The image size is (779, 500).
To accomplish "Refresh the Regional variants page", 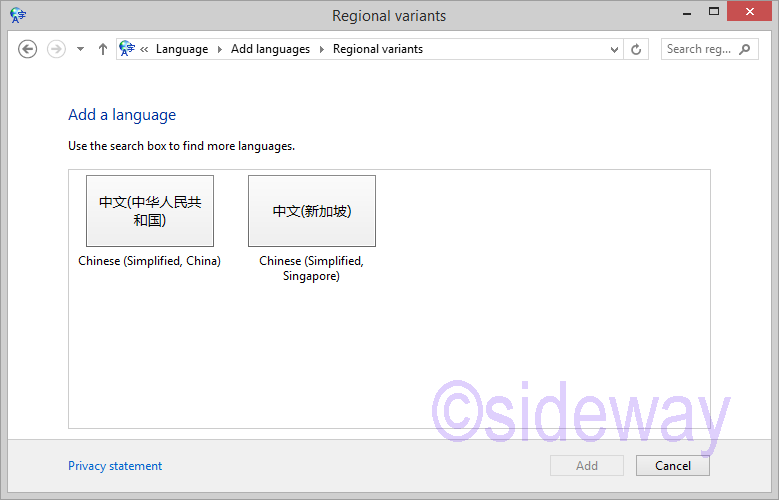I will pyautogui.click(x=637, y=49).
